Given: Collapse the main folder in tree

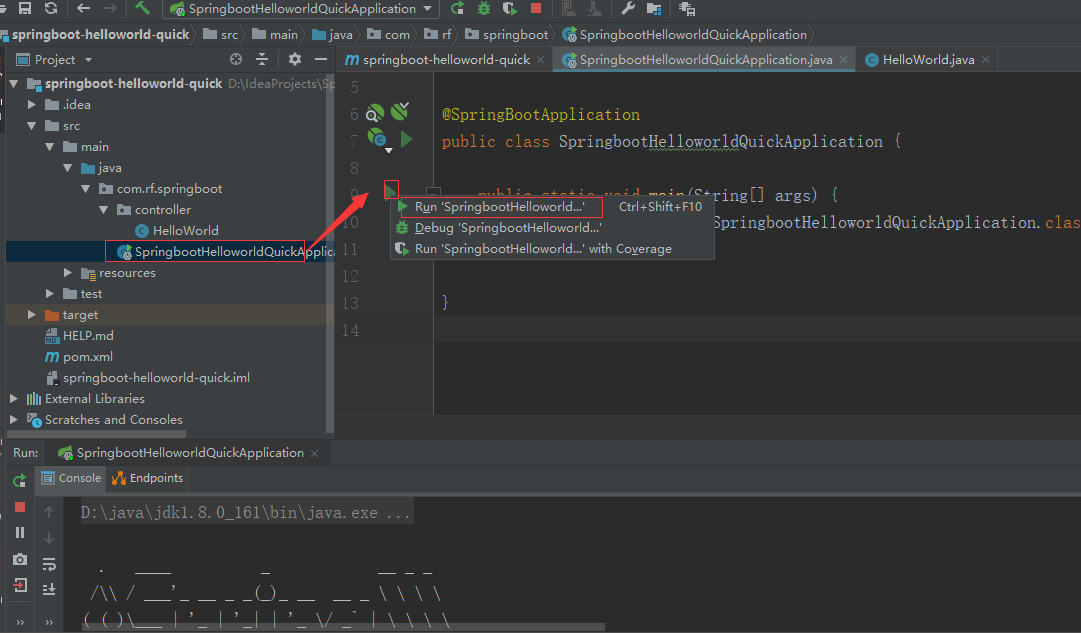Looking at the screenshot, I should point(50,147).
